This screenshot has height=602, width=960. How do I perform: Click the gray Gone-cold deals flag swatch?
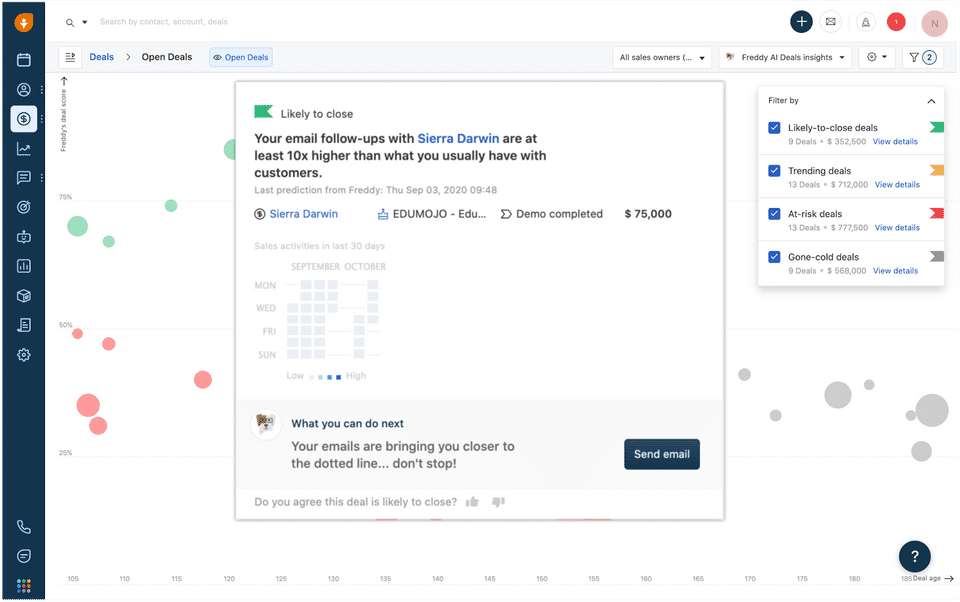pyautogui.click(x=937, y=256)
